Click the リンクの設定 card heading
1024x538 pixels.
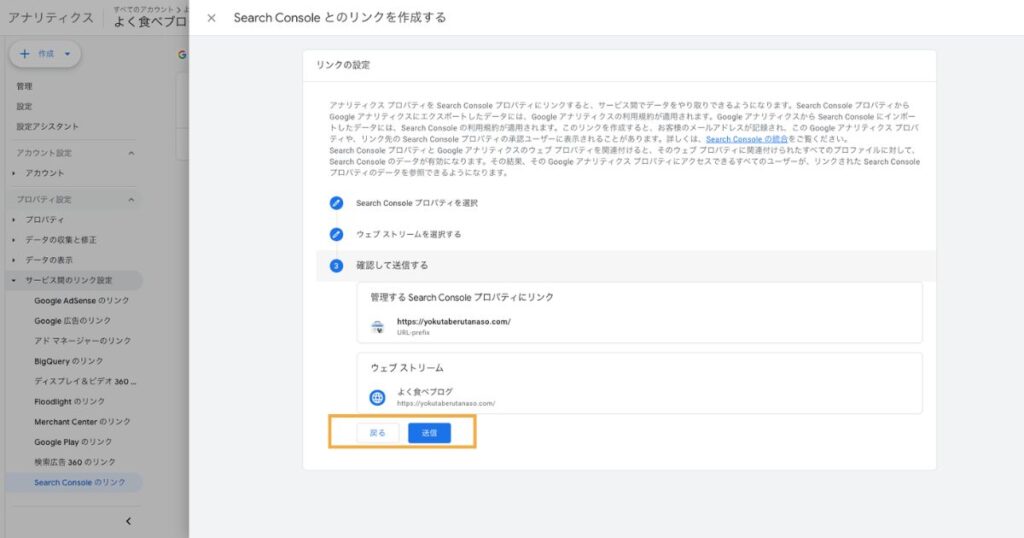pos(343,65)
